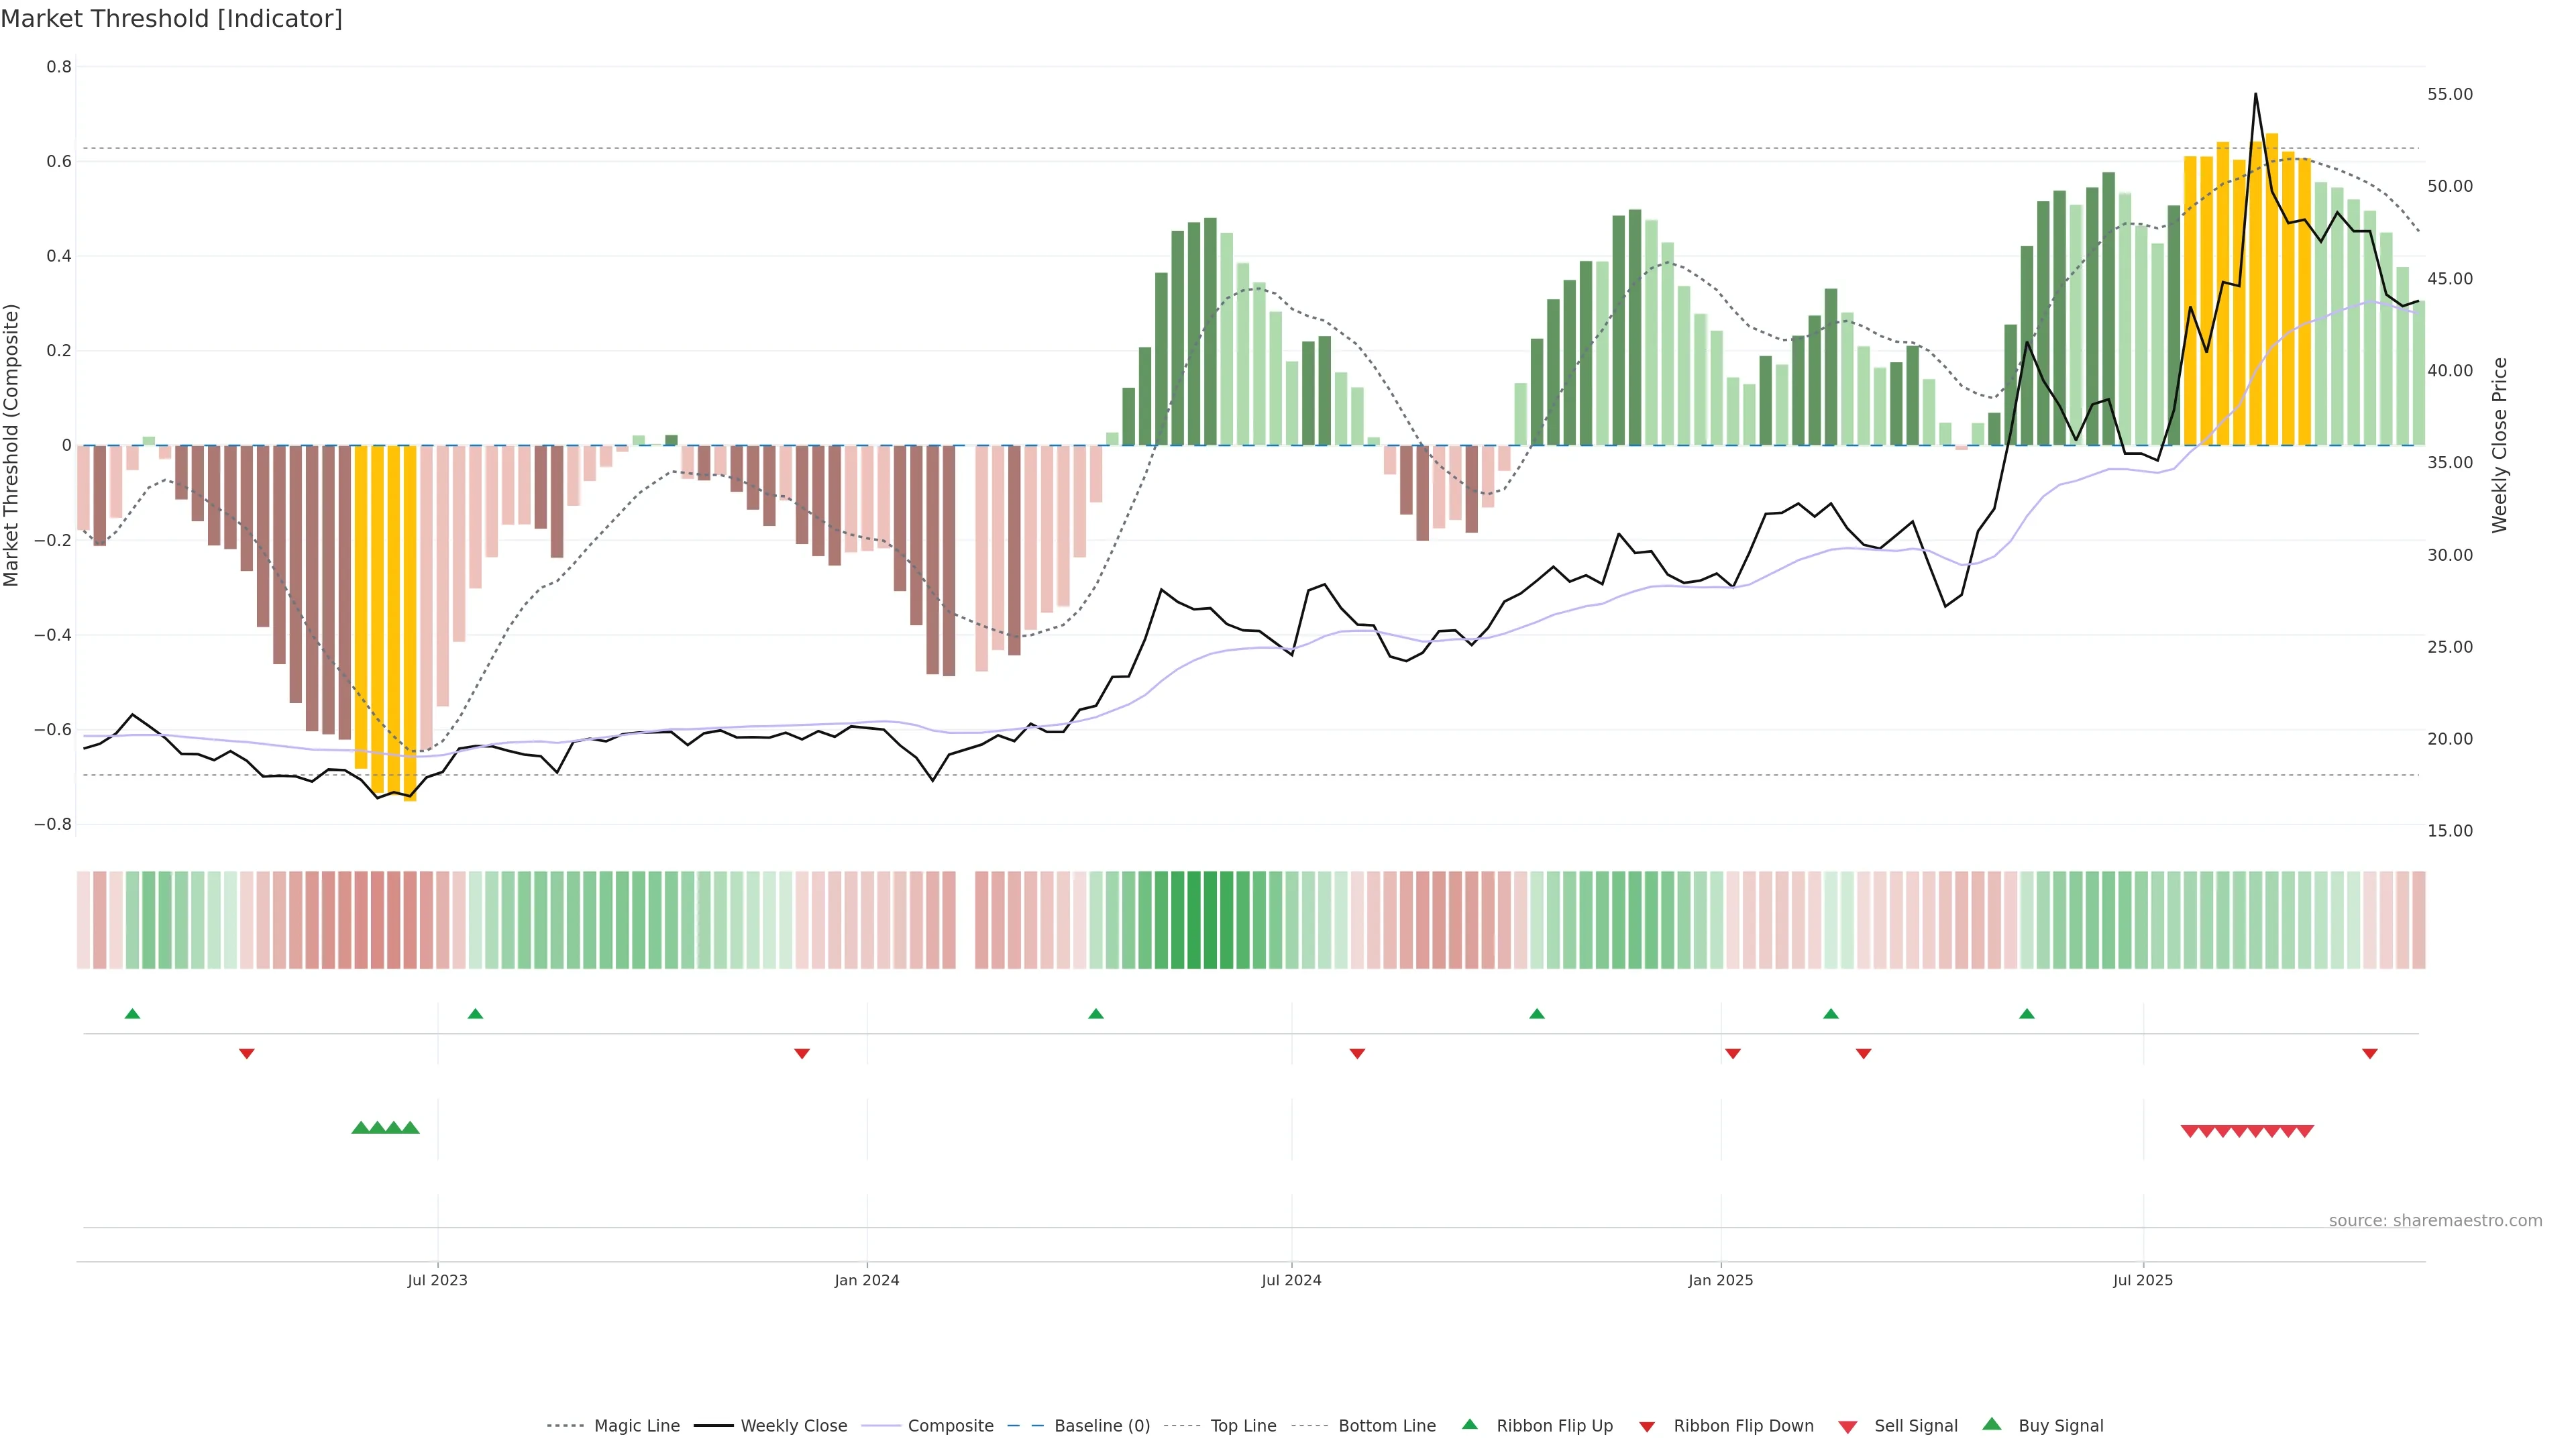Click the Jan 2025 axis label
The width and height of the screenshot is (2576, 1449).
[1720, 1280]
